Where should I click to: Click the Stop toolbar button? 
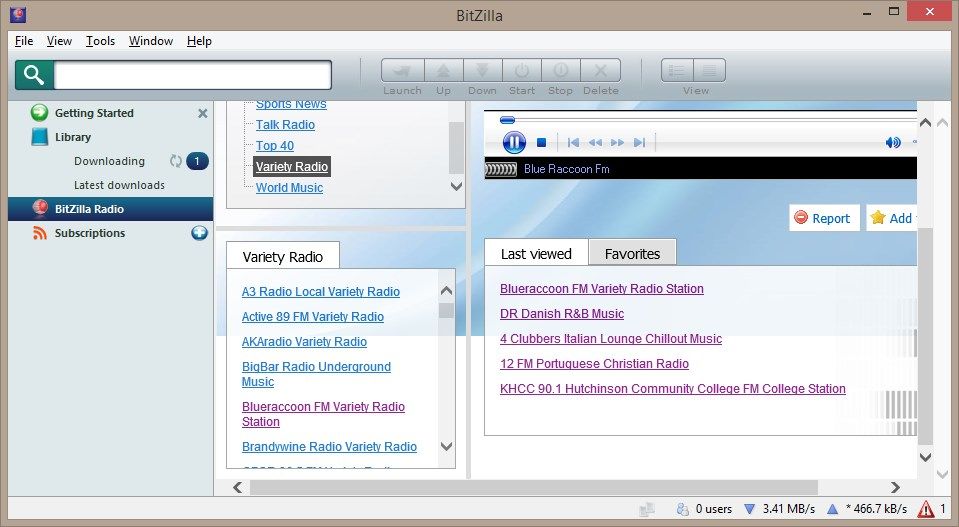click(x=560, y=71)
